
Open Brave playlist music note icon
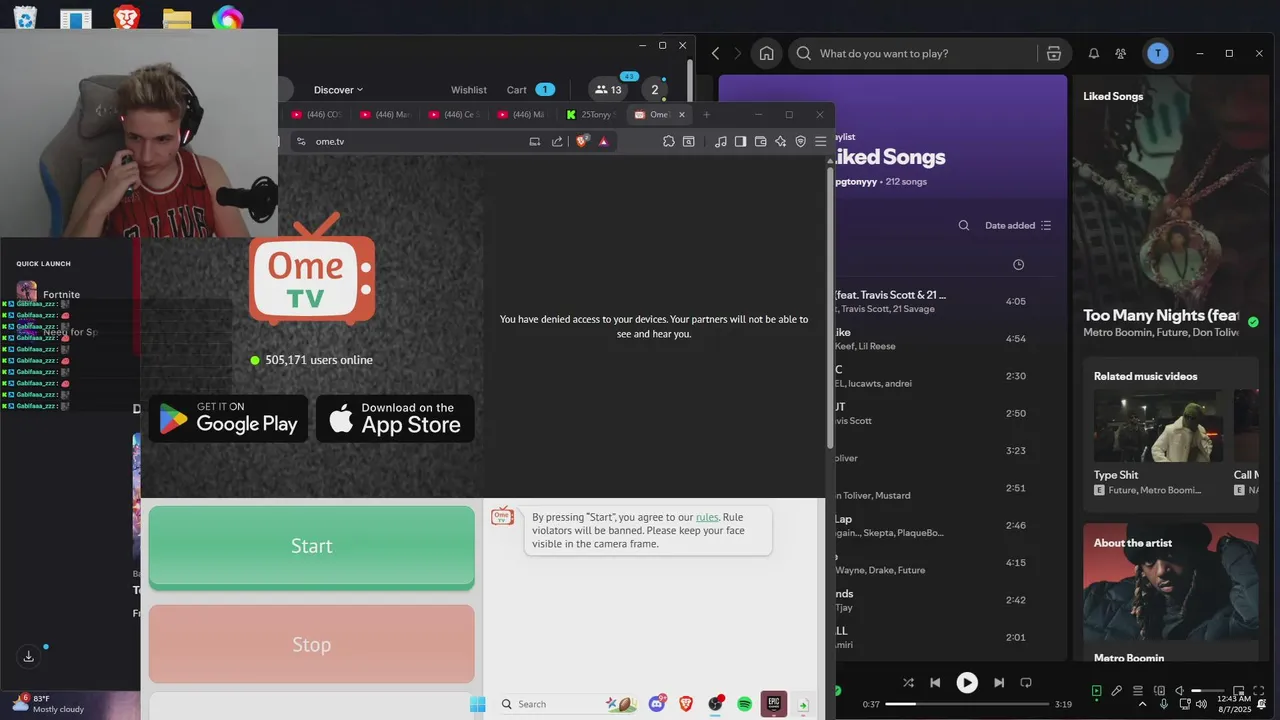click(x=721, y=142)
